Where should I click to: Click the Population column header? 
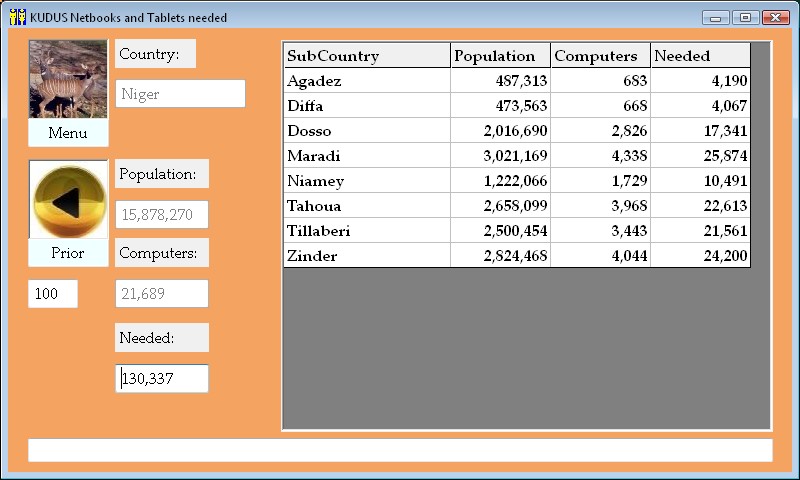point(500,56)
